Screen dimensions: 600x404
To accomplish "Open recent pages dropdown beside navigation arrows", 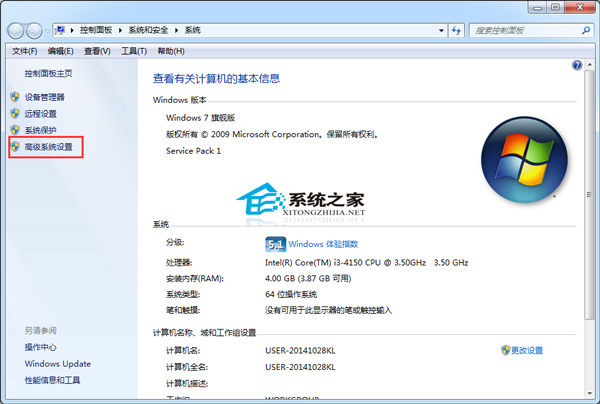I will (47, 31).
